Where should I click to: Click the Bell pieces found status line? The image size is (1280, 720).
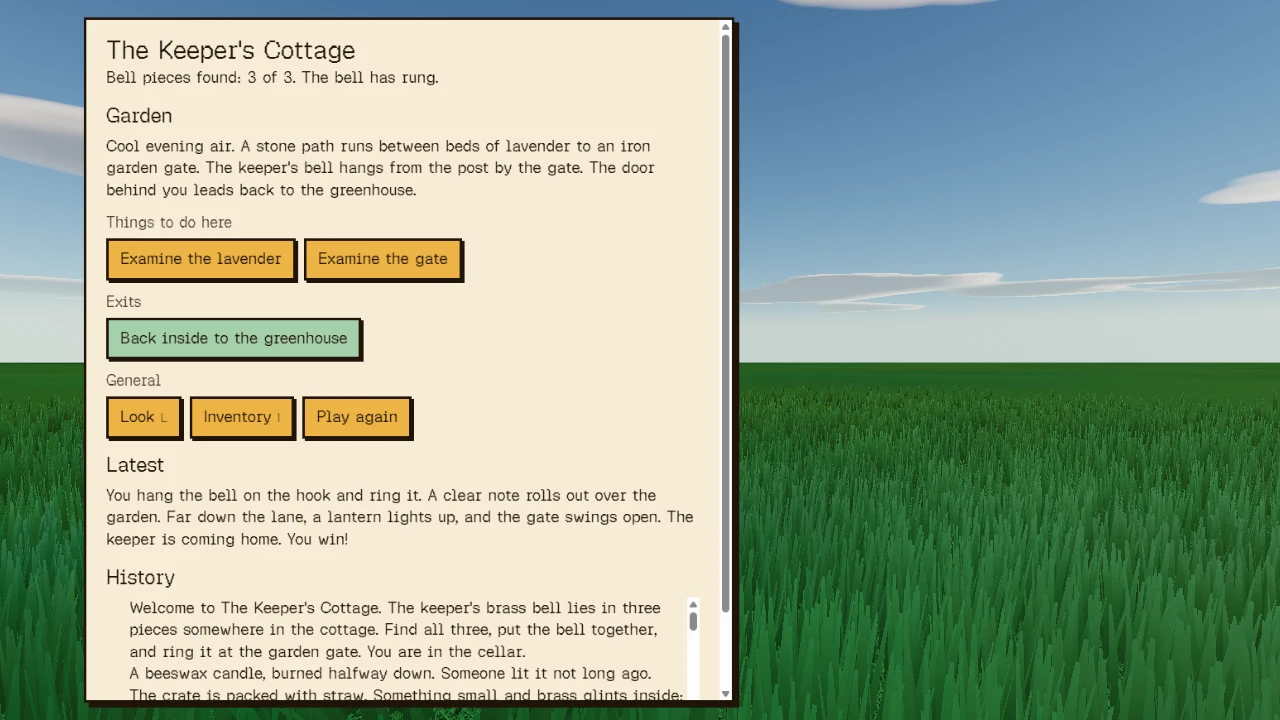point(272,77)
